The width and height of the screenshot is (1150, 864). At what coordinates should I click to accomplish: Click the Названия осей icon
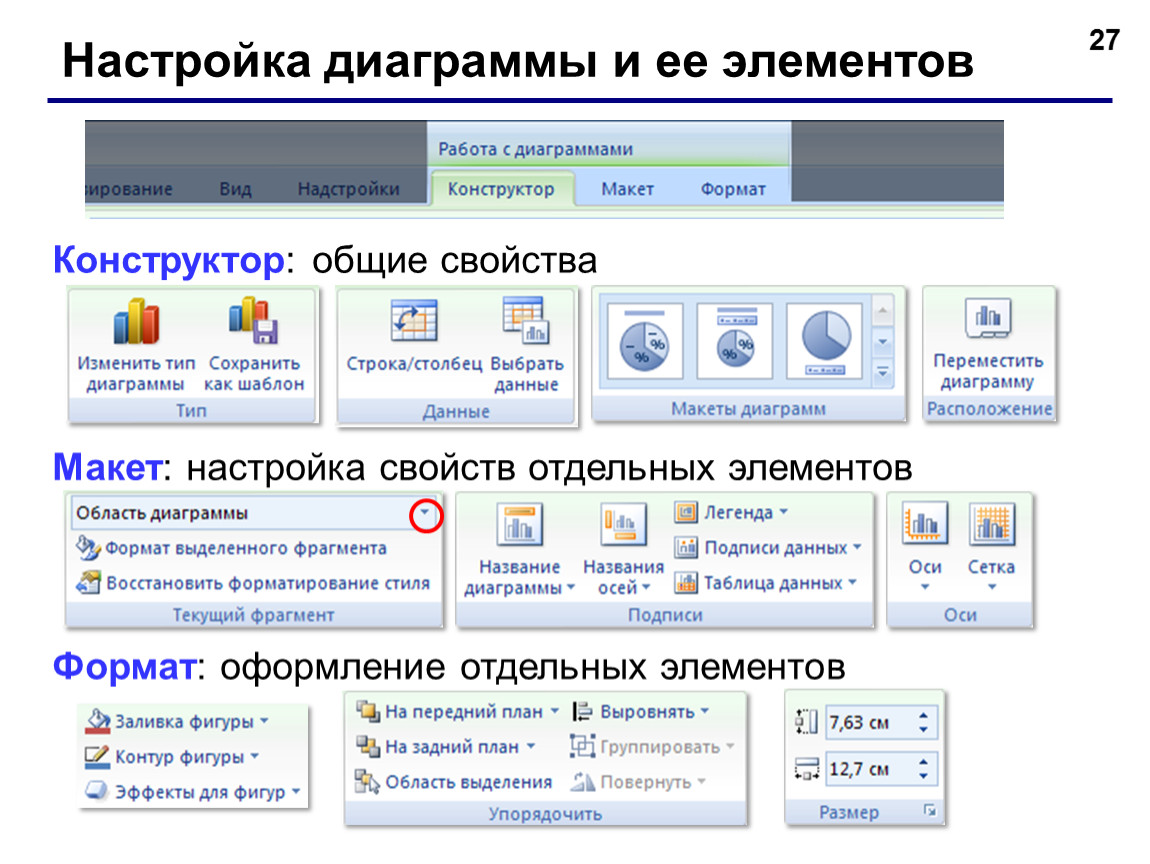point(623,525)
